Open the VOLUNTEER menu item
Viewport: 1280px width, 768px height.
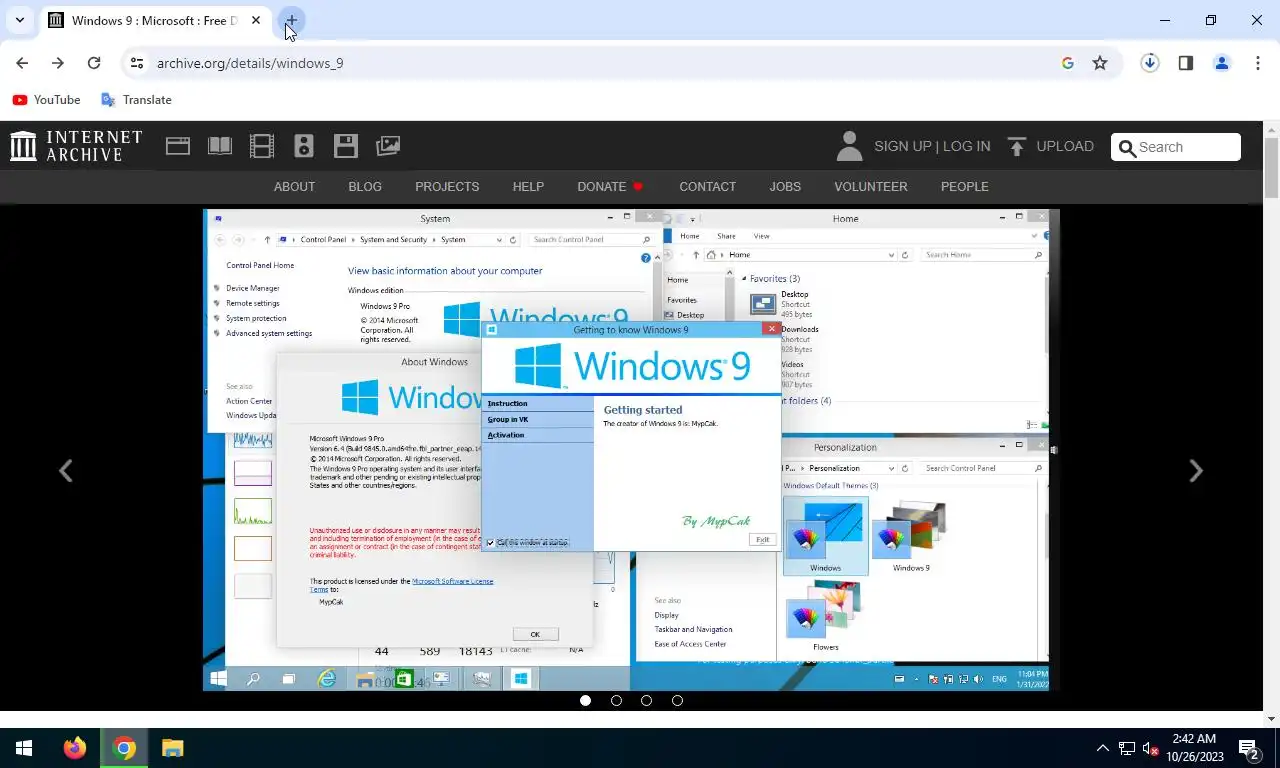click(871, 187)
